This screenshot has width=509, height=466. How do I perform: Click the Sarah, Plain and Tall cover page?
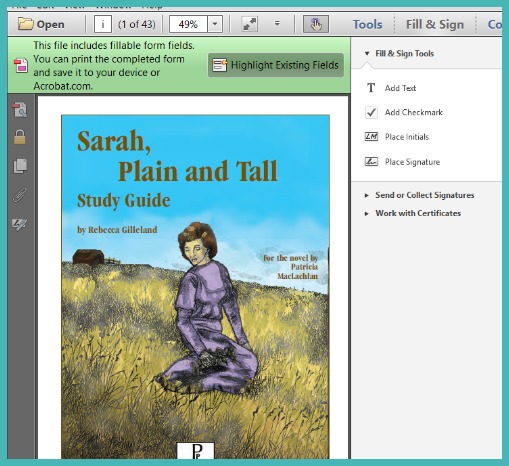[x=195, y=287]
